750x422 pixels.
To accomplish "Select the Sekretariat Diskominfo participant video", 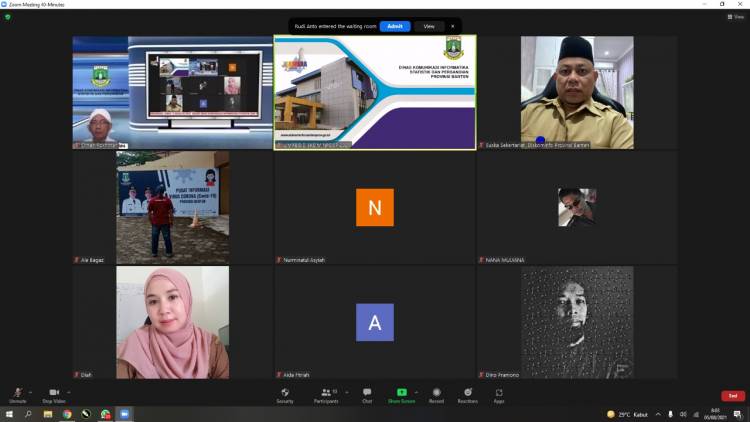I will point(577,92).
